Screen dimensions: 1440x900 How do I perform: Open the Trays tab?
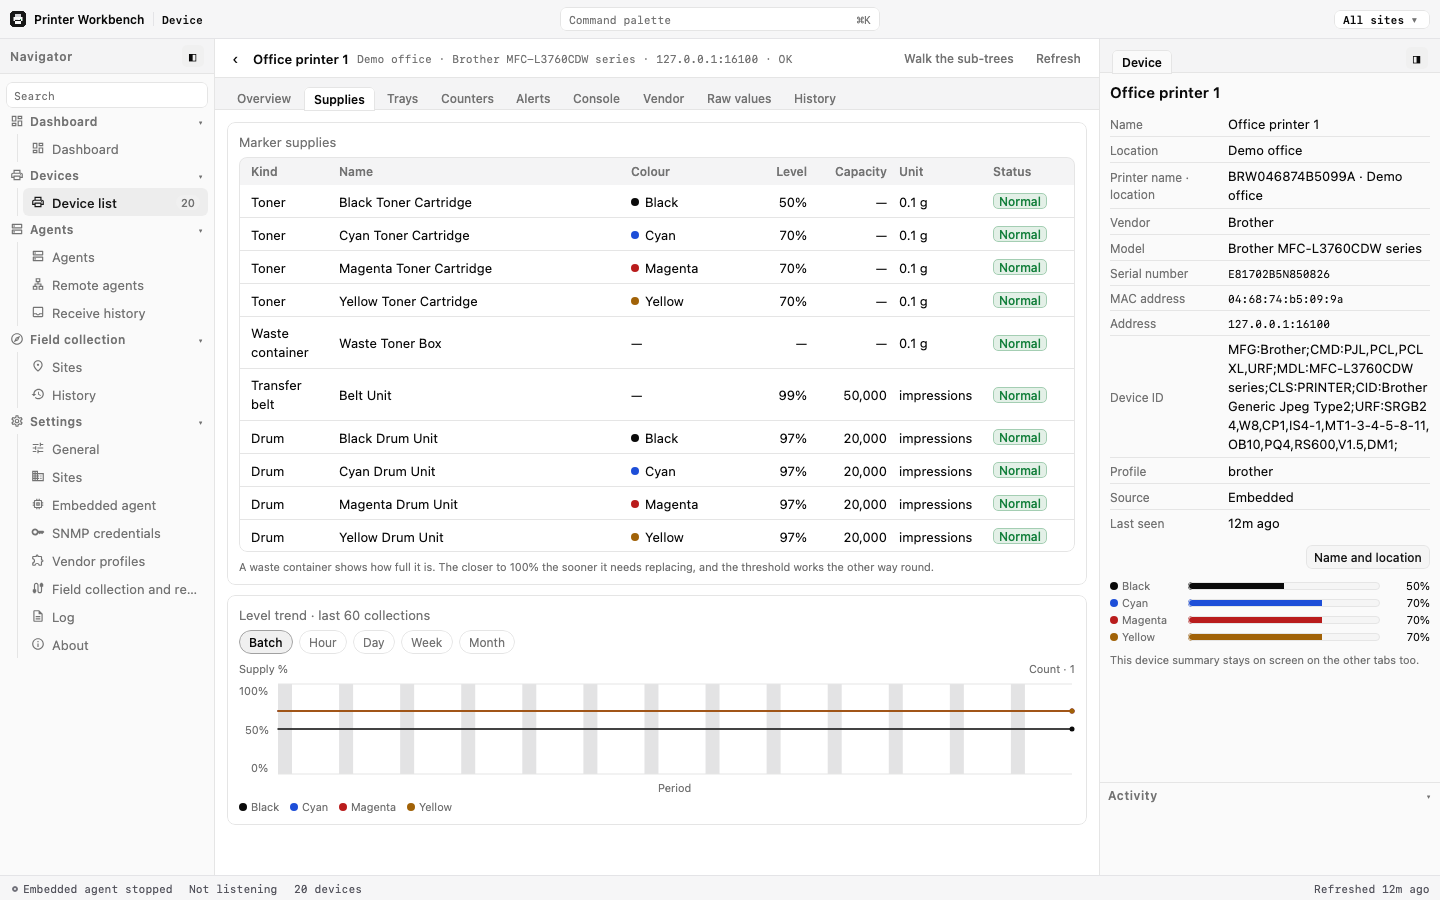(x=403, y=99)
